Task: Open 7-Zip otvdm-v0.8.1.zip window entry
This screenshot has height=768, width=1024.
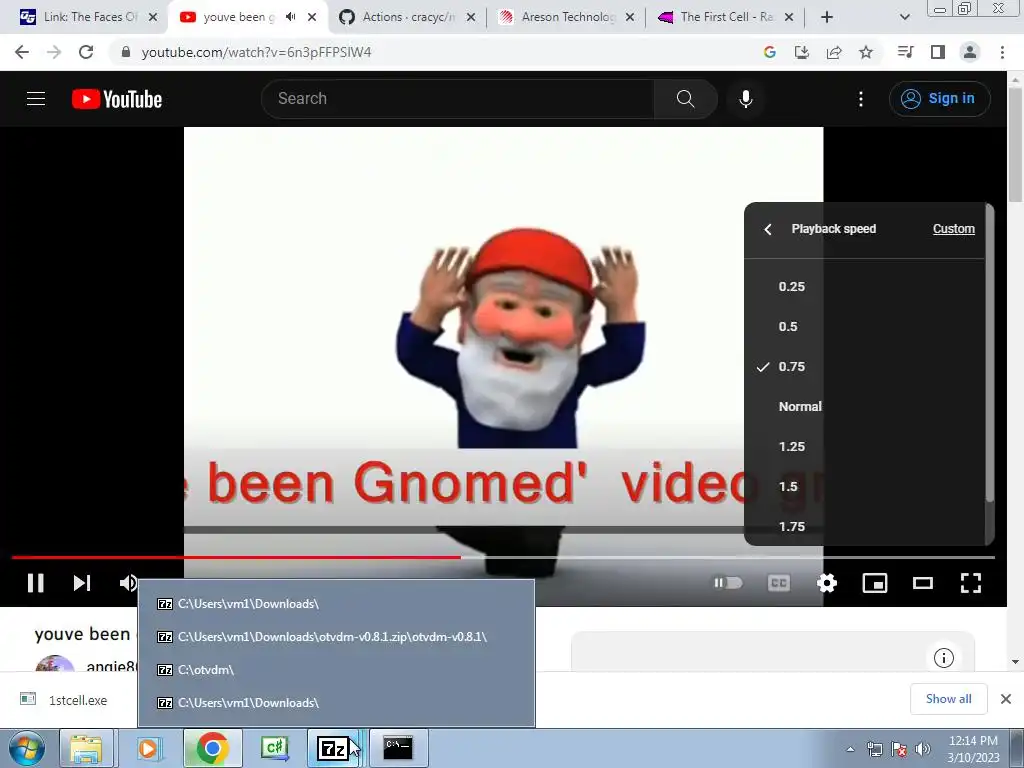Action: 336,637
